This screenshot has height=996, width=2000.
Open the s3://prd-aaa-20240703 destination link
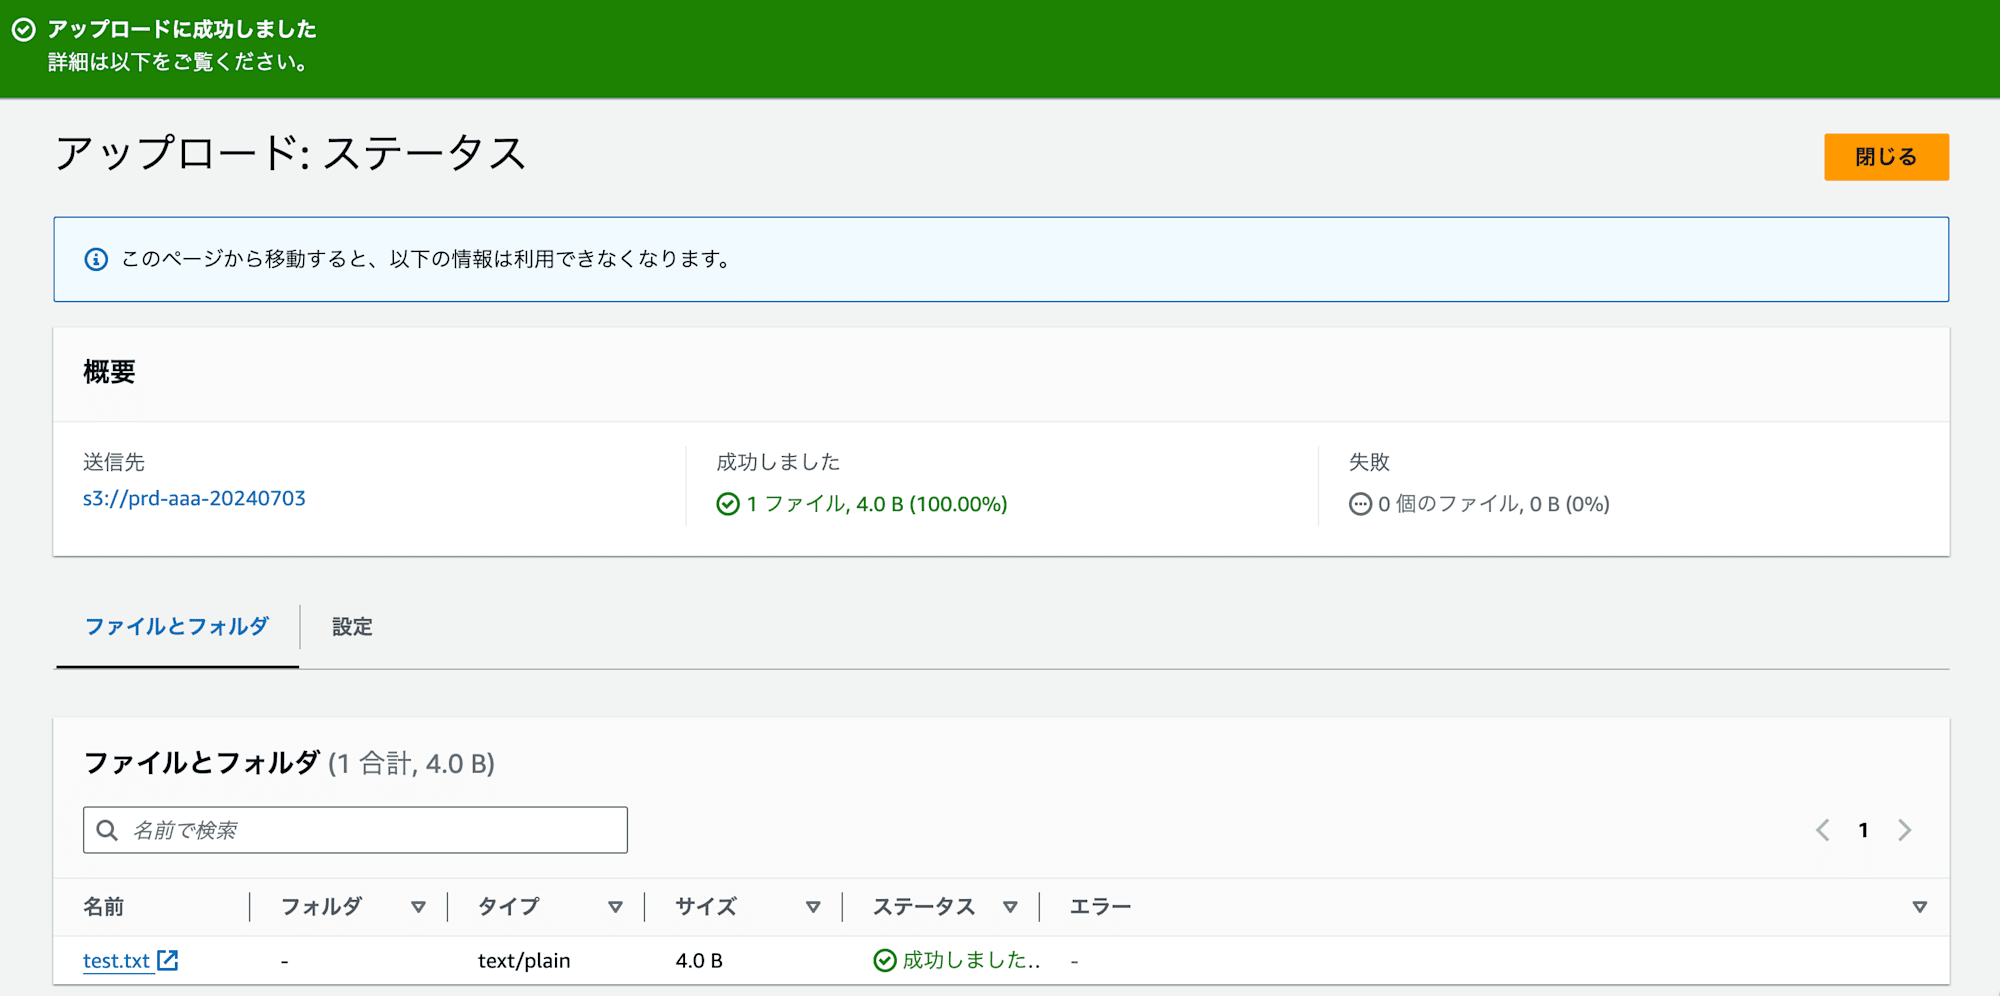tap(194, 498)
